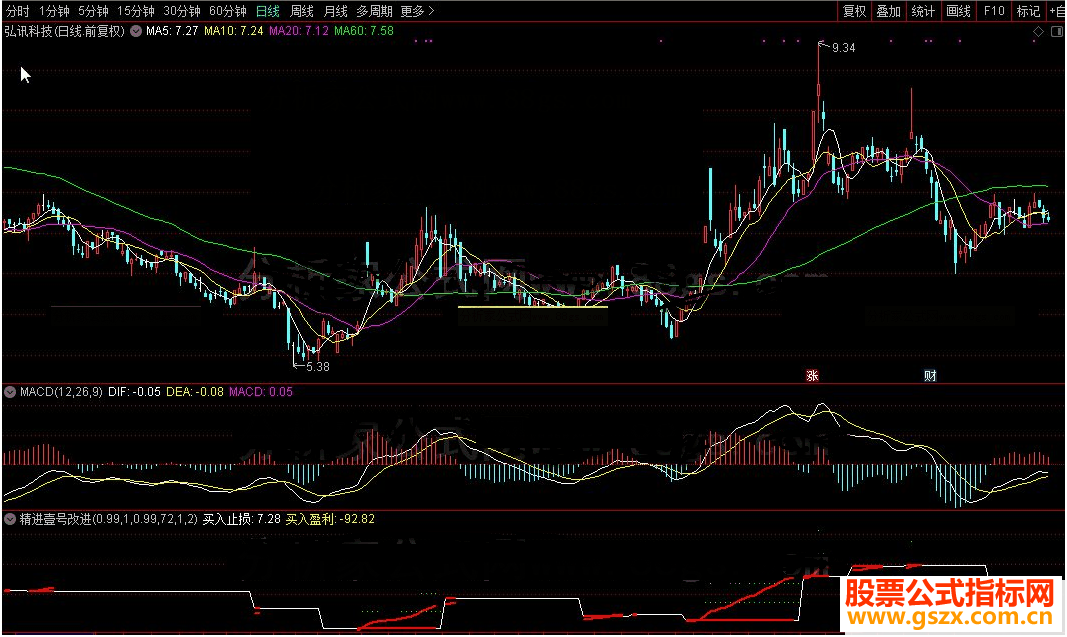Click the DEA: -0.08 value
Viewport: 1067px width, 637px height.
[x=195, y=392]
